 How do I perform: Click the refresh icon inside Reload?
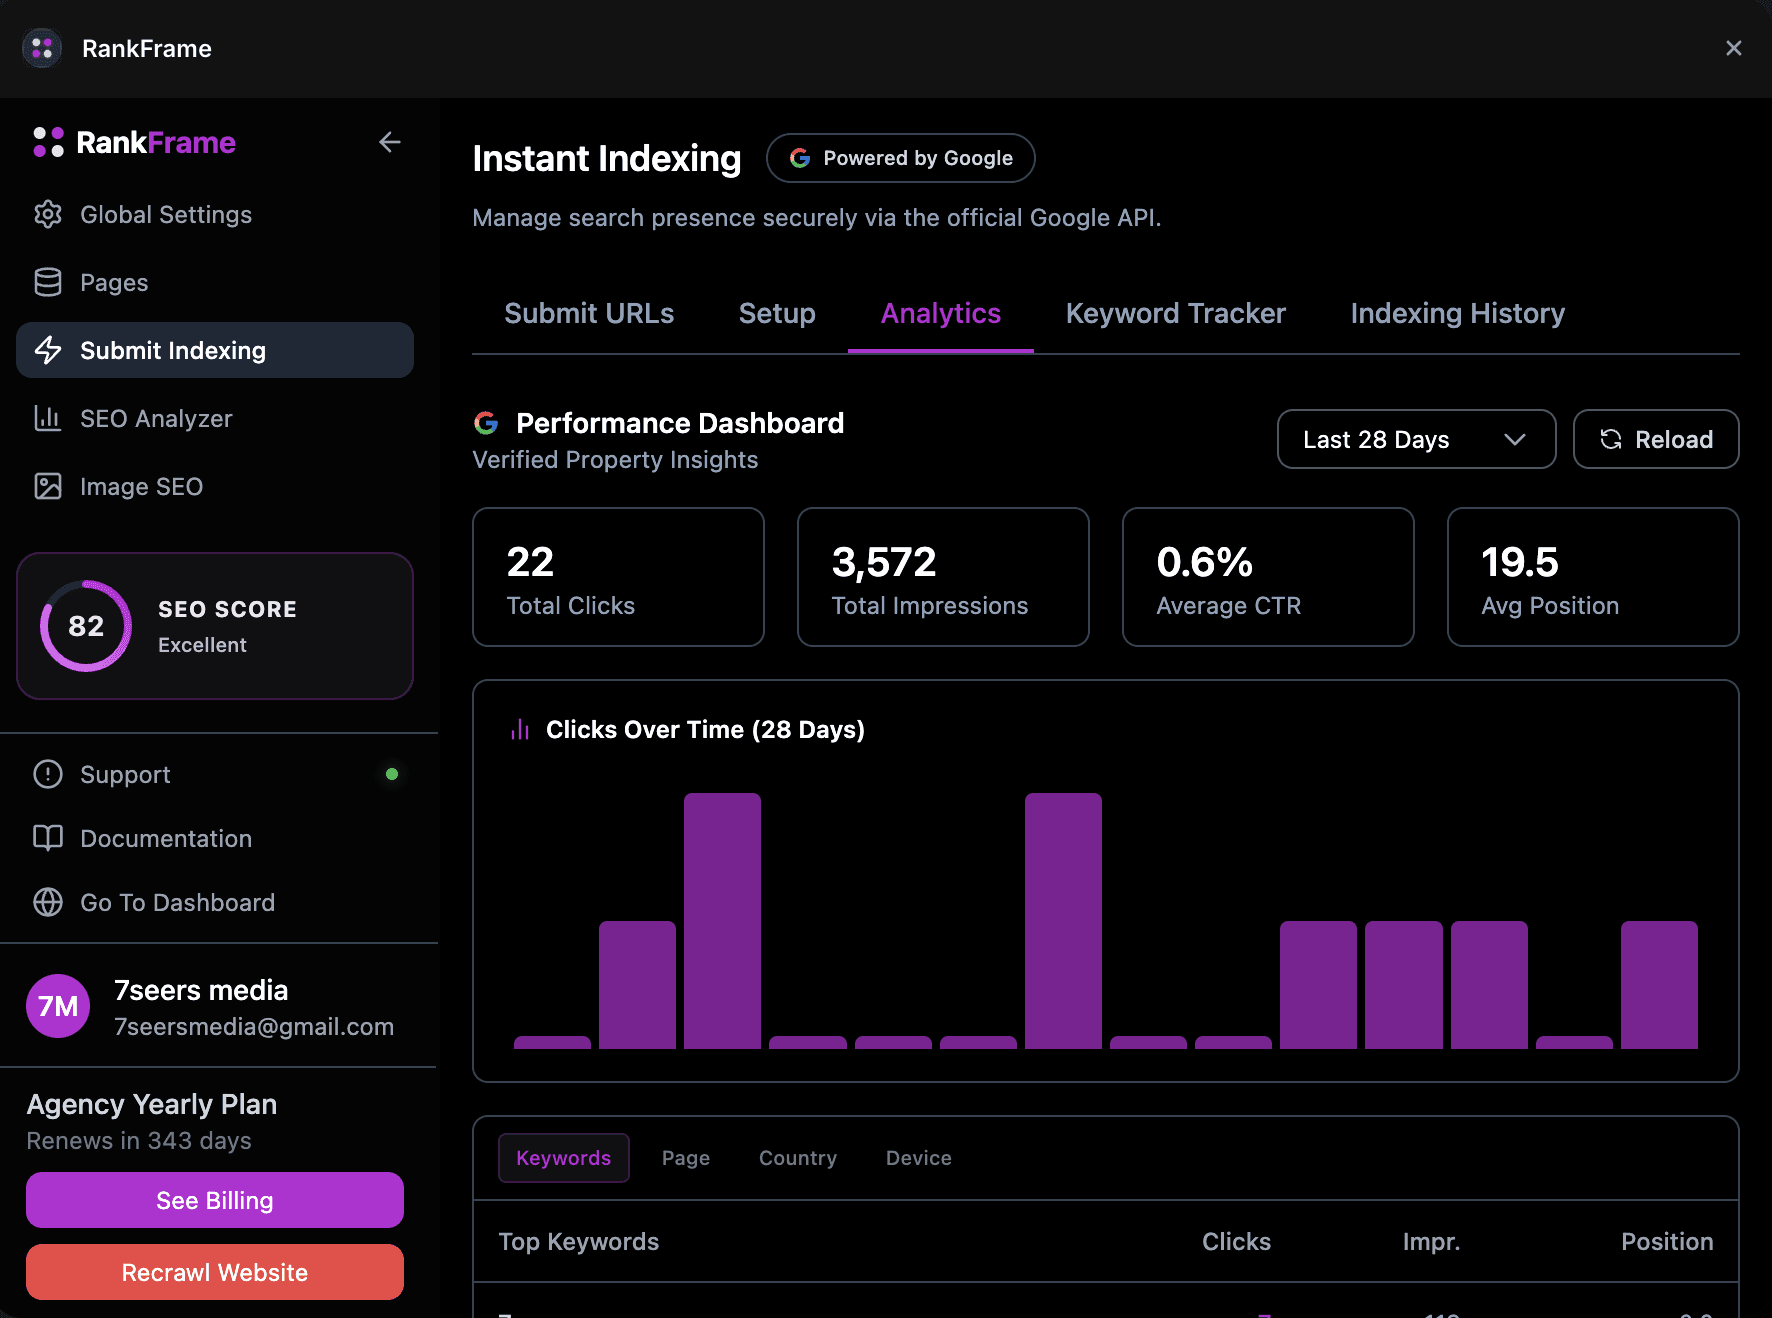coord(1611,439)
